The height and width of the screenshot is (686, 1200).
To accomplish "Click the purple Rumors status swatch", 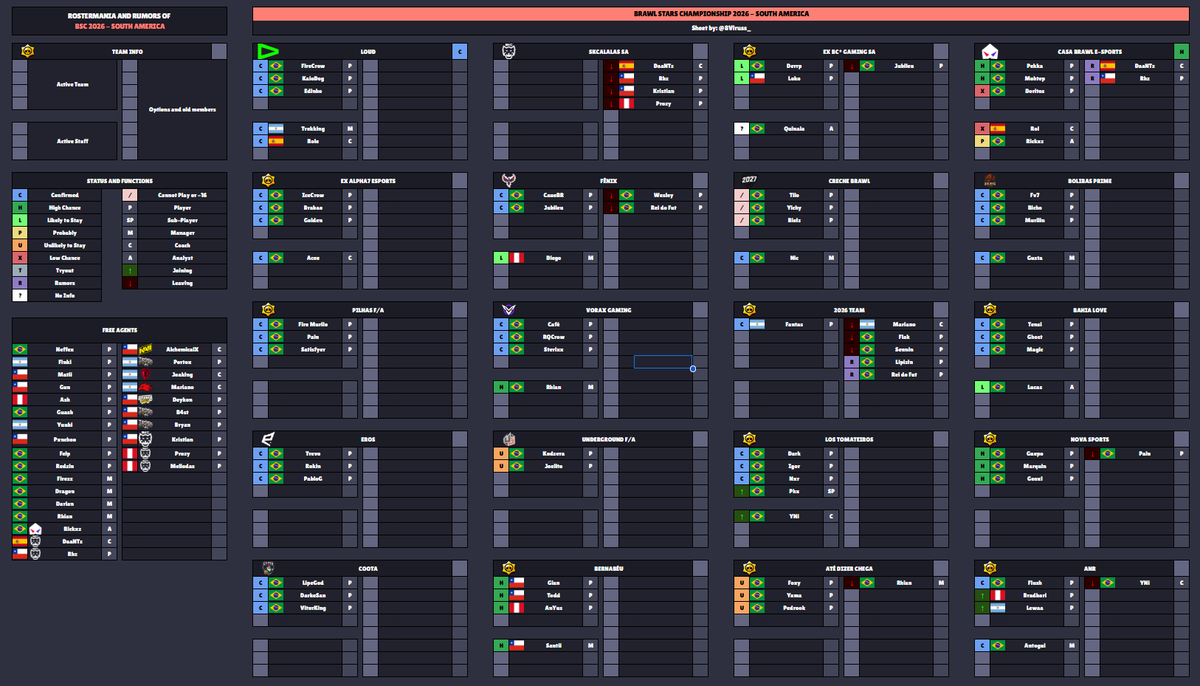I will click(x=19, y=283).
